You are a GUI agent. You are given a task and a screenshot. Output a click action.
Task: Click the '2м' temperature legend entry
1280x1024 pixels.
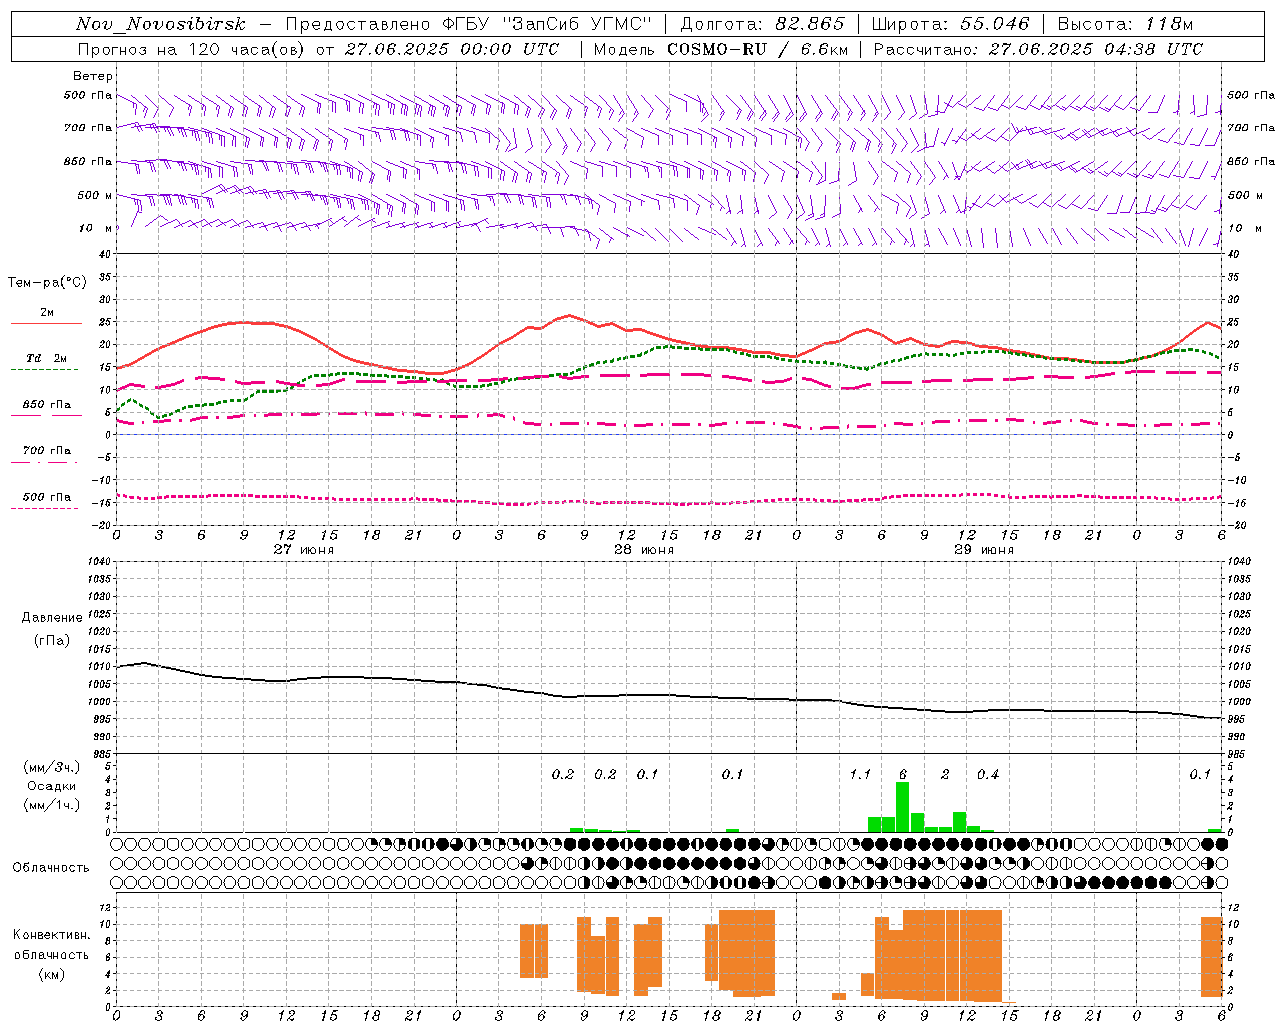tap(47, 313)
